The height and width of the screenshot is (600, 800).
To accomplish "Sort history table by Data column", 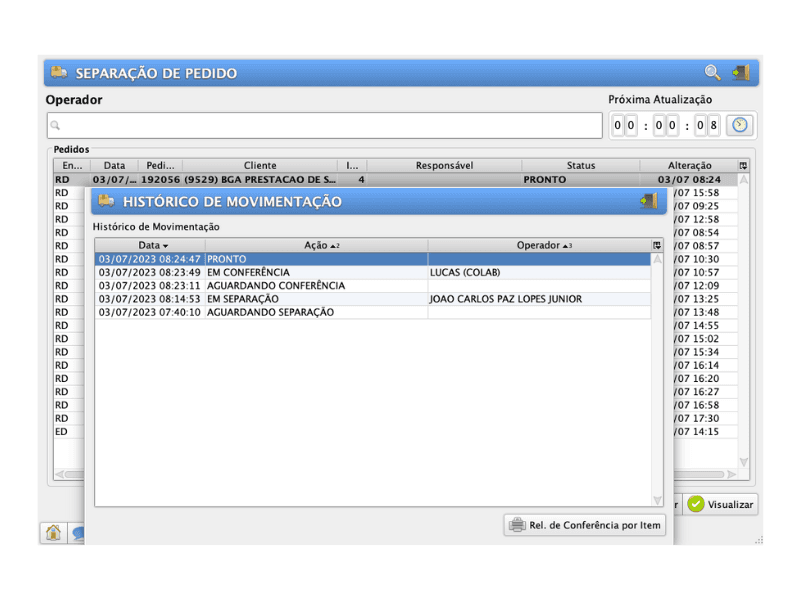I will click(x=150, y=245).
